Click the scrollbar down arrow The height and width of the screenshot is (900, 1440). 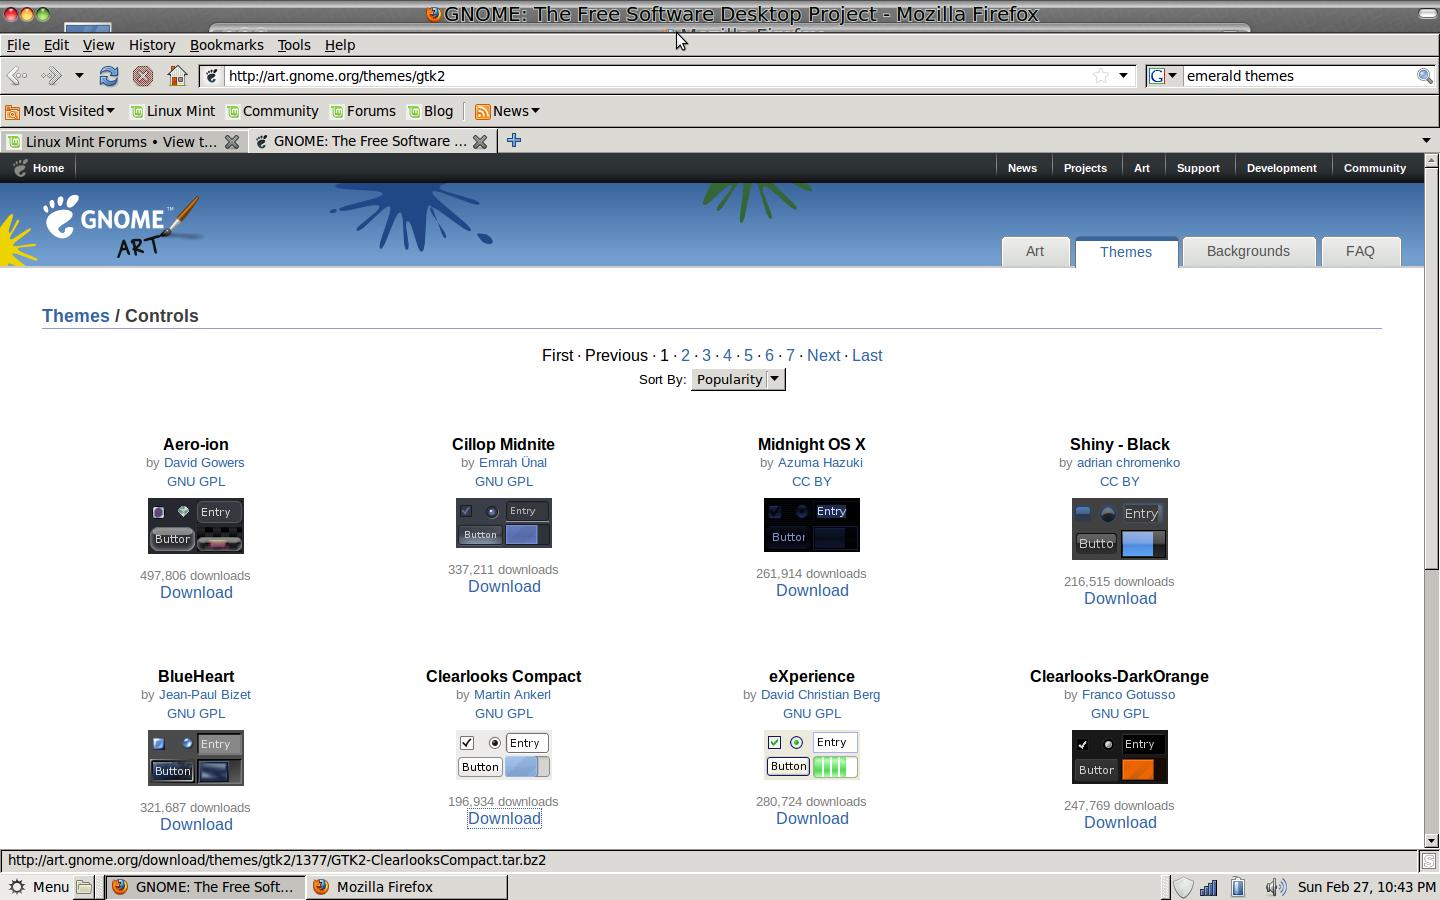pyautogui.click(x=1431, y=841)
